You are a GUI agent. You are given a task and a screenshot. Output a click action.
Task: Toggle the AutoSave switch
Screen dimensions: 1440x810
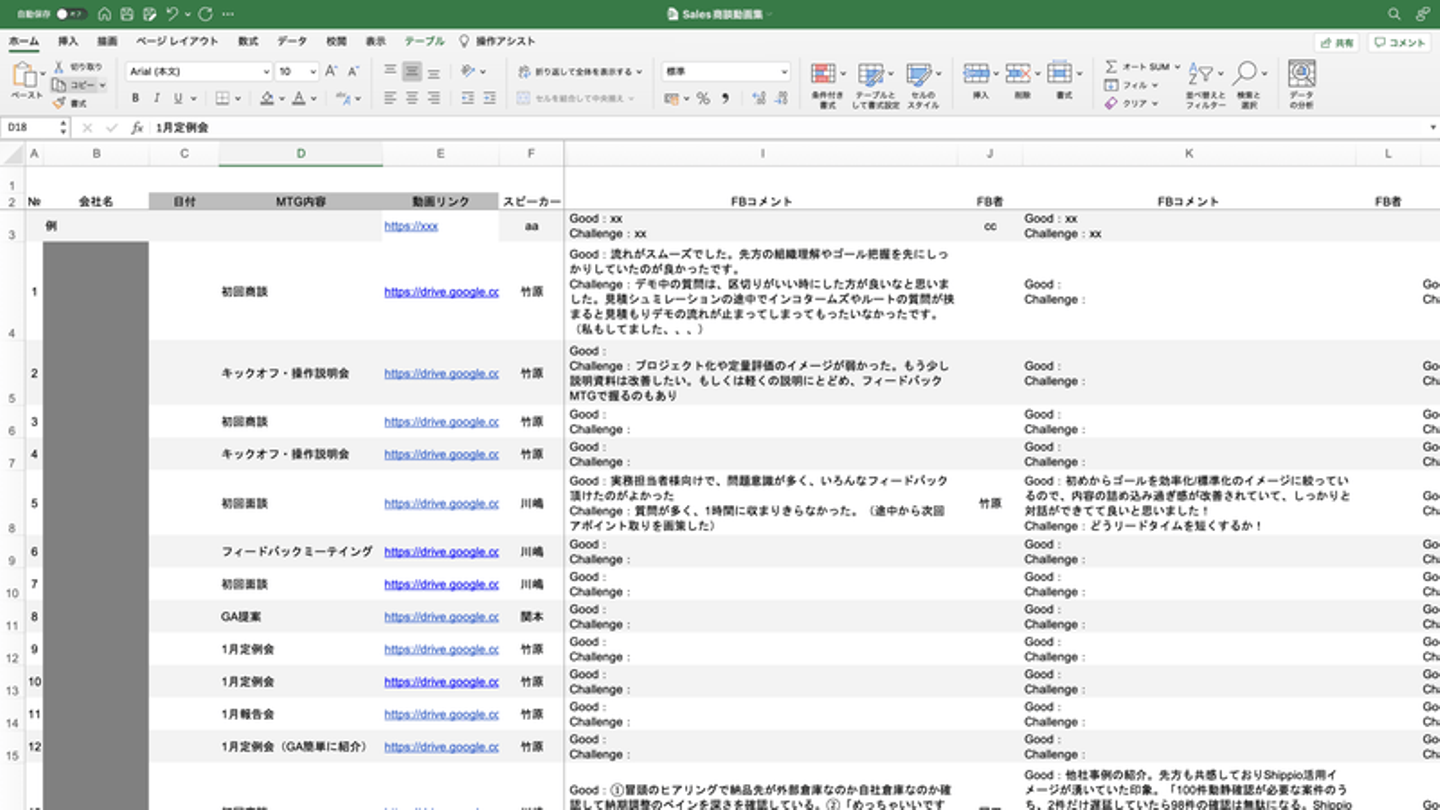tap(70, 14)
